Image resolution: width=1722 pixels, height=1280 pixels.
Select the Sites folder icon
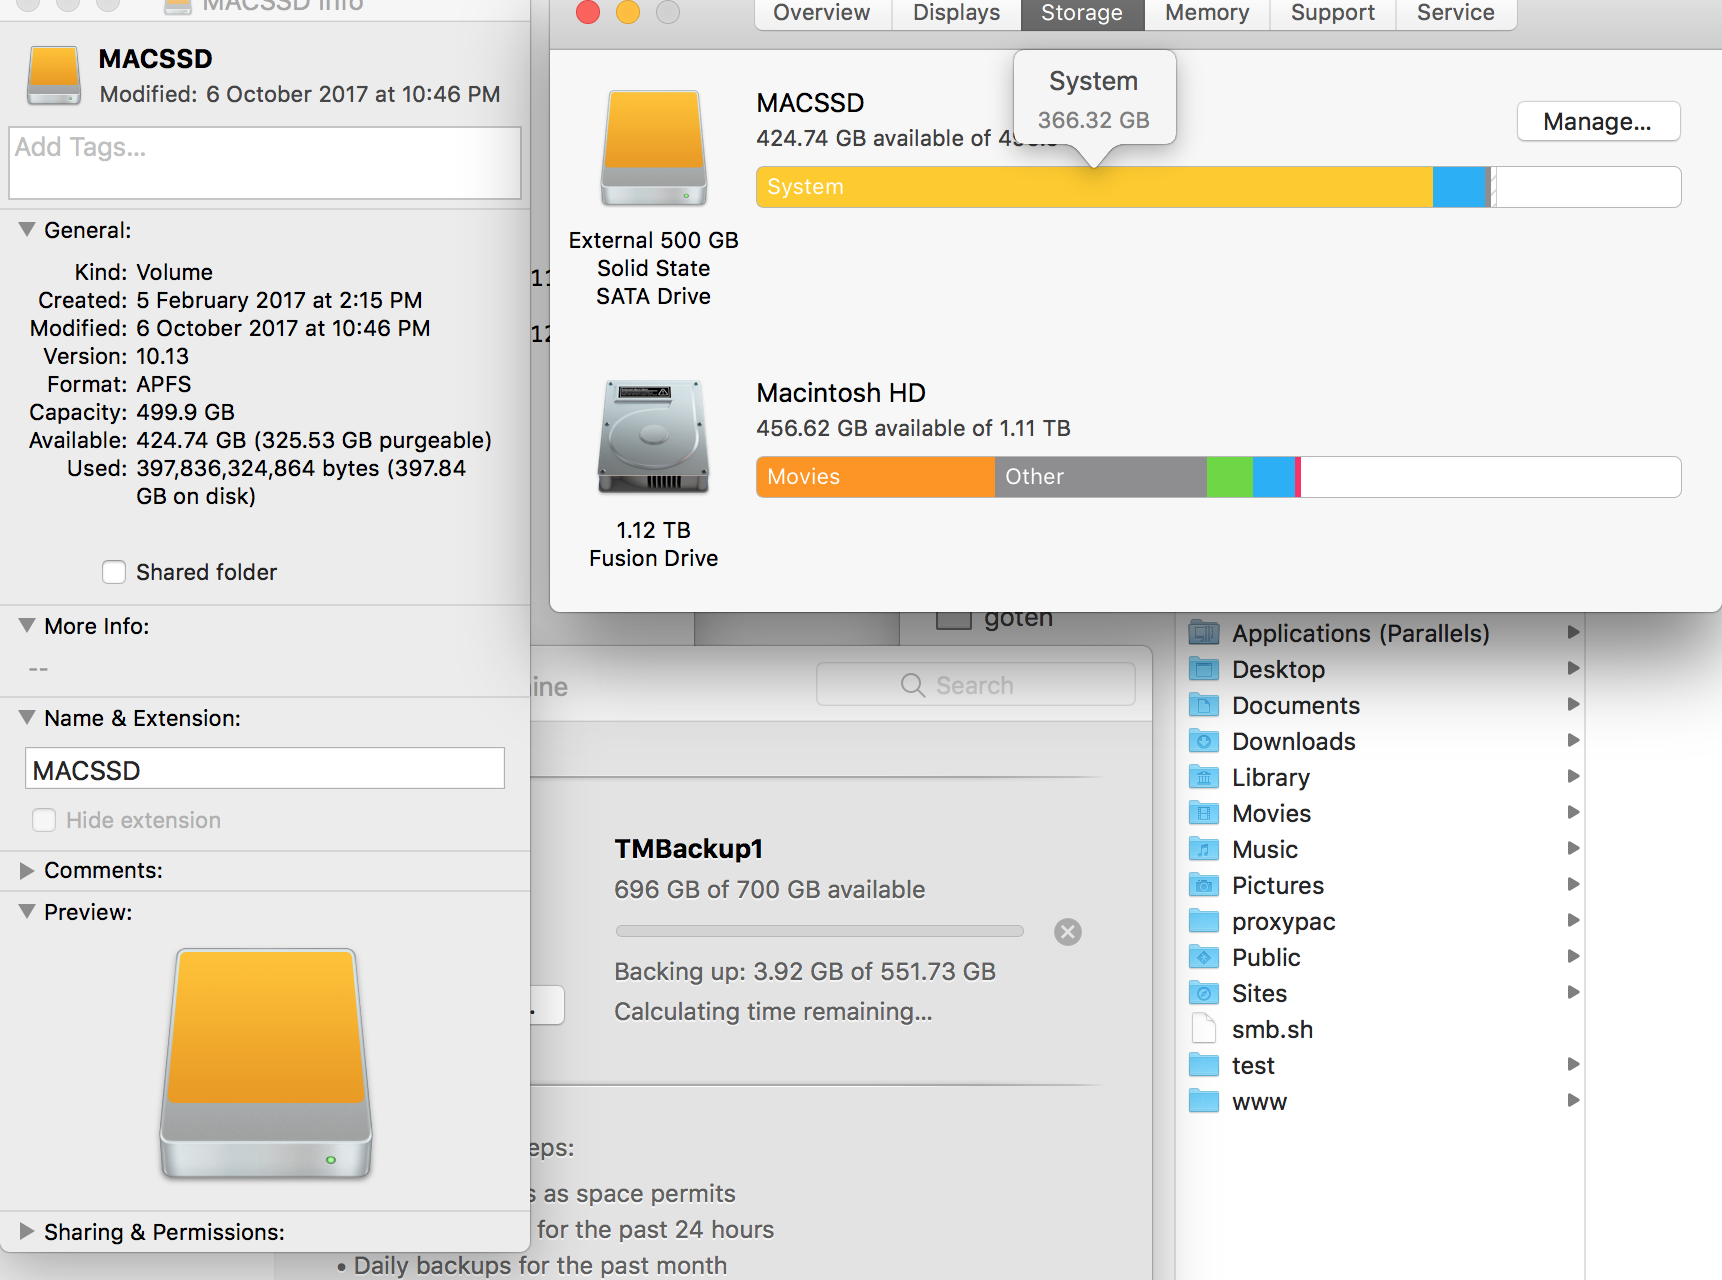[1204, 993]
